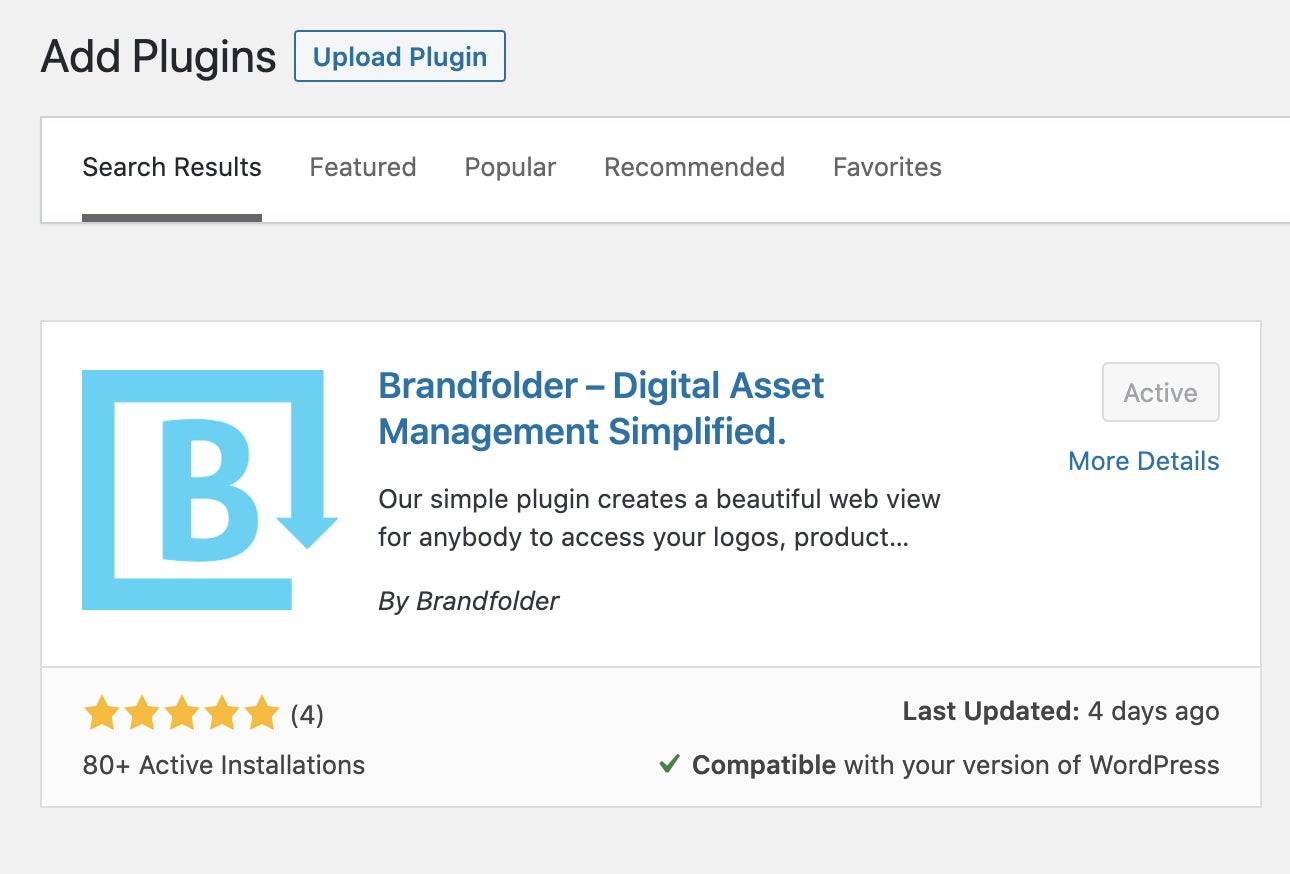Click the 'Last Updated: 4 days ago' text
Image resolution: width=1290 pixels, height=874 pixels.
coord(1061,712)
